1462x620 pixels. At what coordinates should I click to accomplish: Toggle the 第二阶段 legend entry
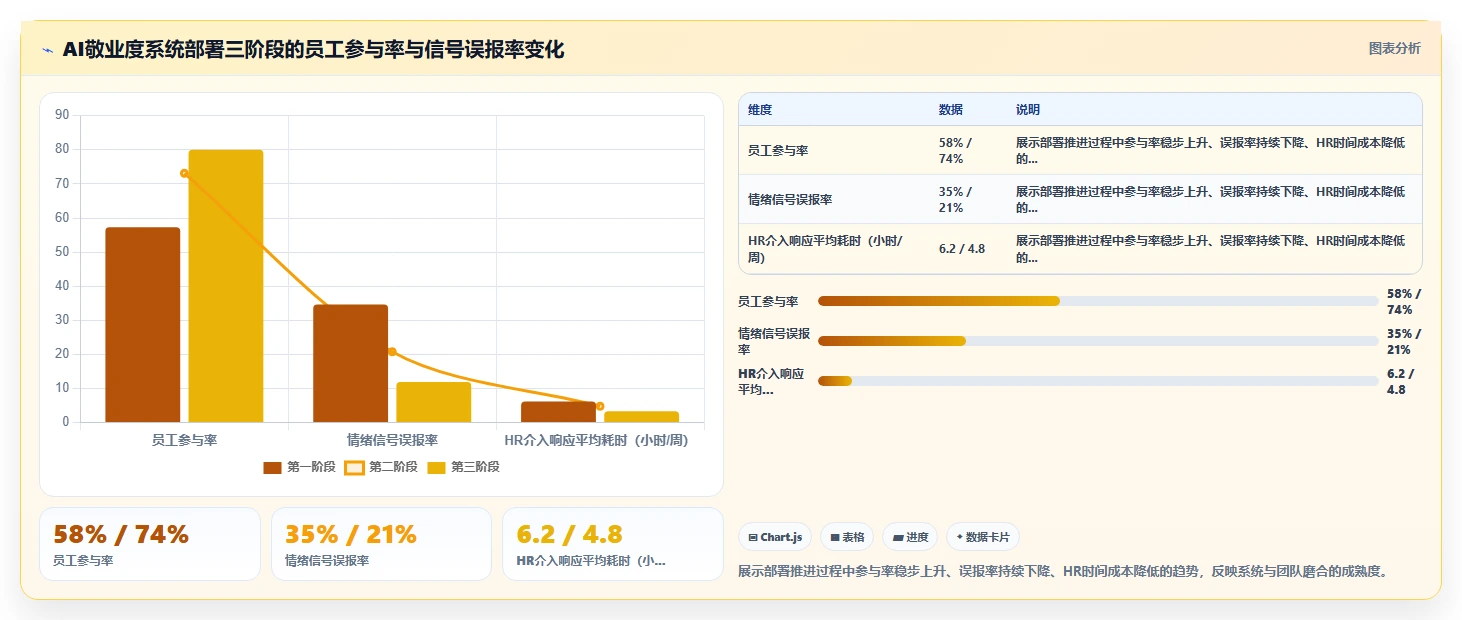[381, 467]
